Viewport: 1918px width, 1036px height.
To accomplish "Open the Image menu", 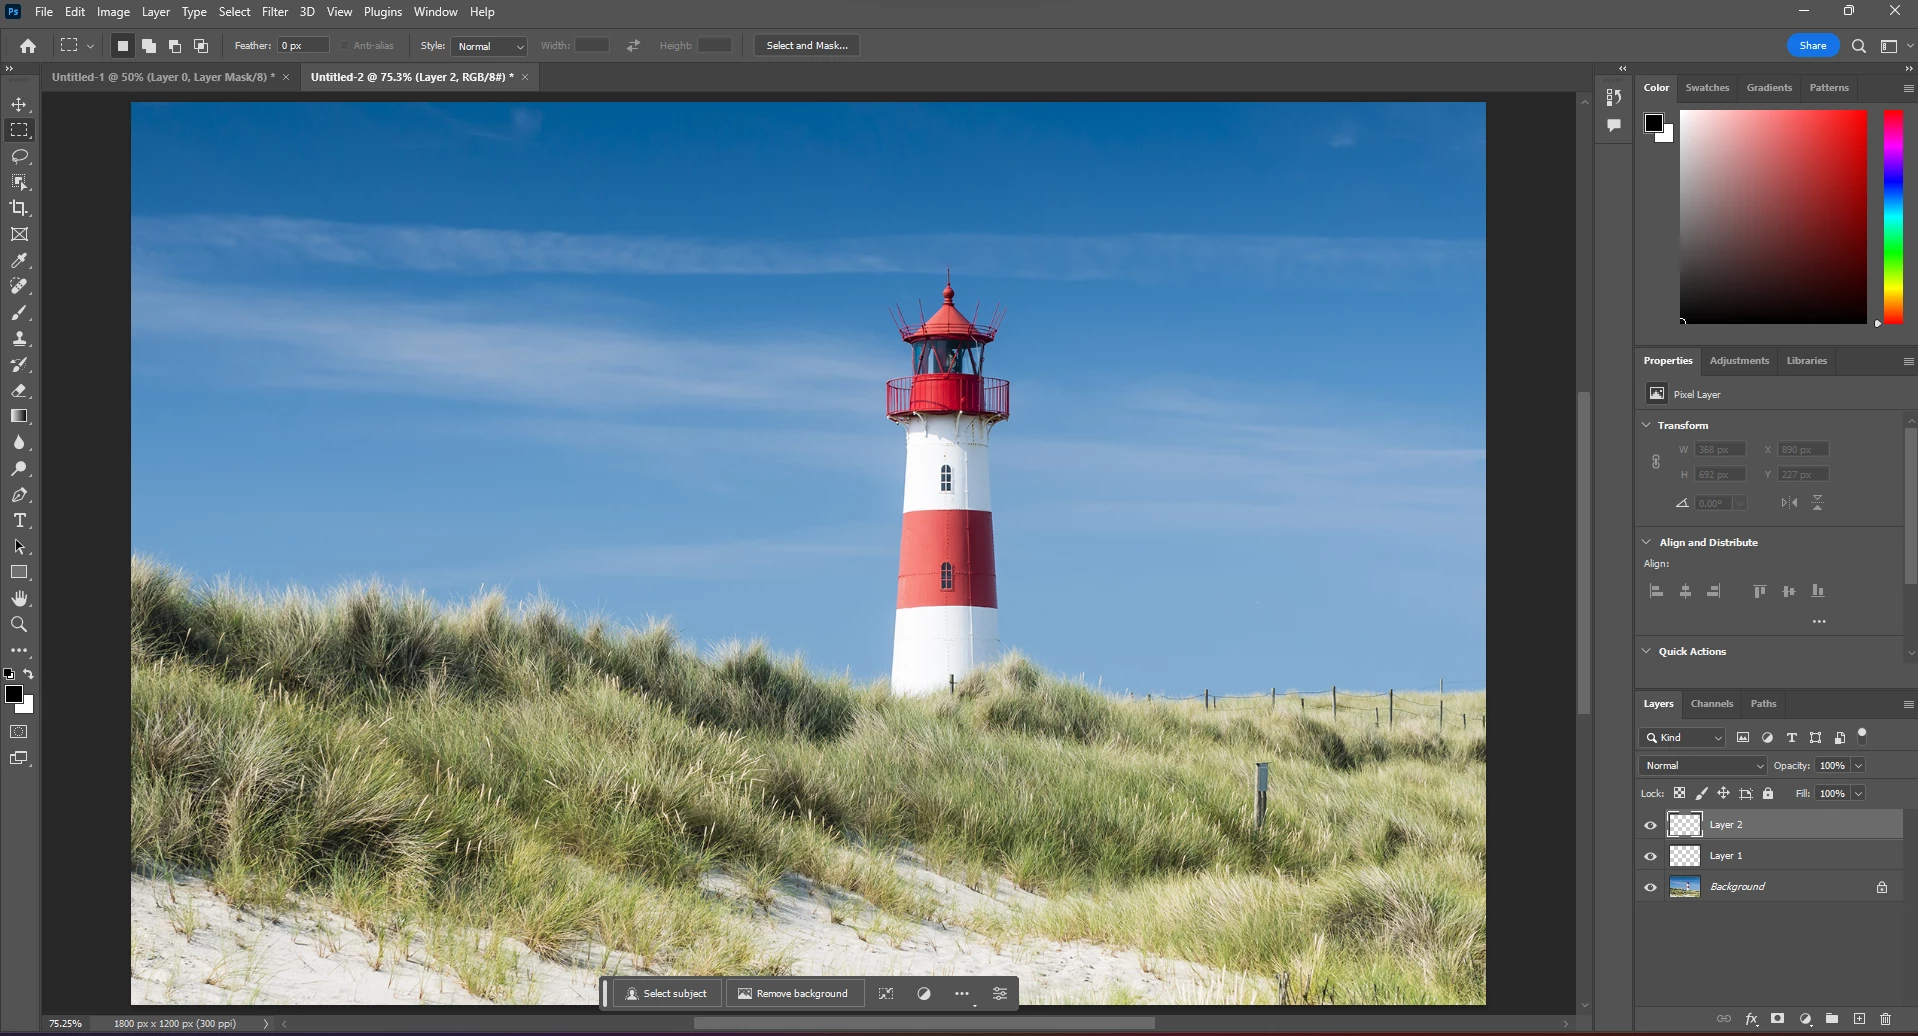I will [113, 12].
